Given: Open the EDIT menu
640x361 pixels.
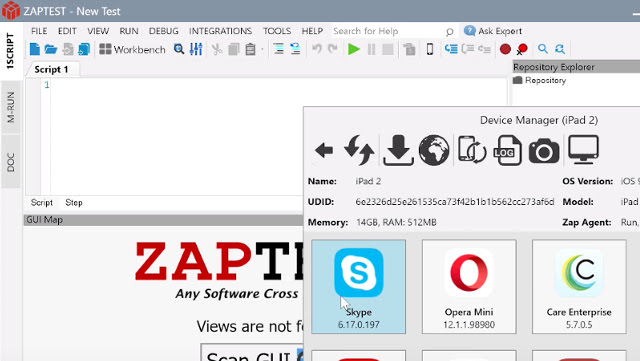Looking at the screenshot, I should point(67,31).
